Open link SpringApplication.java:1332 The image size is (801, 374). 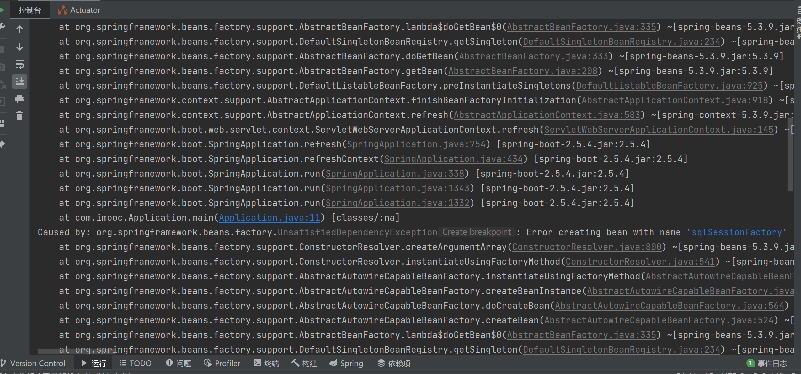pos(397,203)
